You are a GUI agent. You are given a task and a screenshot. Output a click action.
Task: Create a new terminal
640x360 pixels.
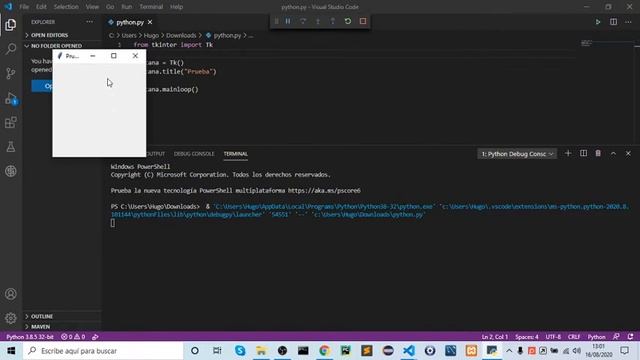(568, 153)
